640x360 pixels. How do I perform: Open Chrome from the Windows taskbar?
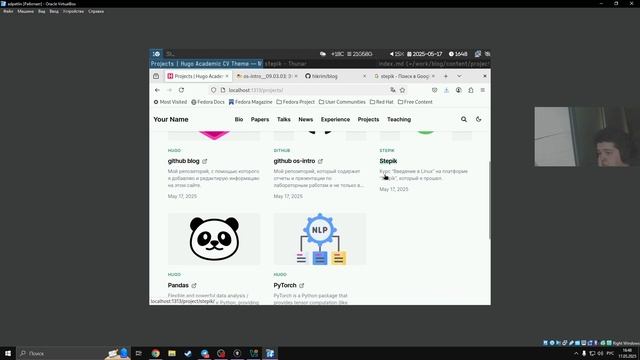156,353
